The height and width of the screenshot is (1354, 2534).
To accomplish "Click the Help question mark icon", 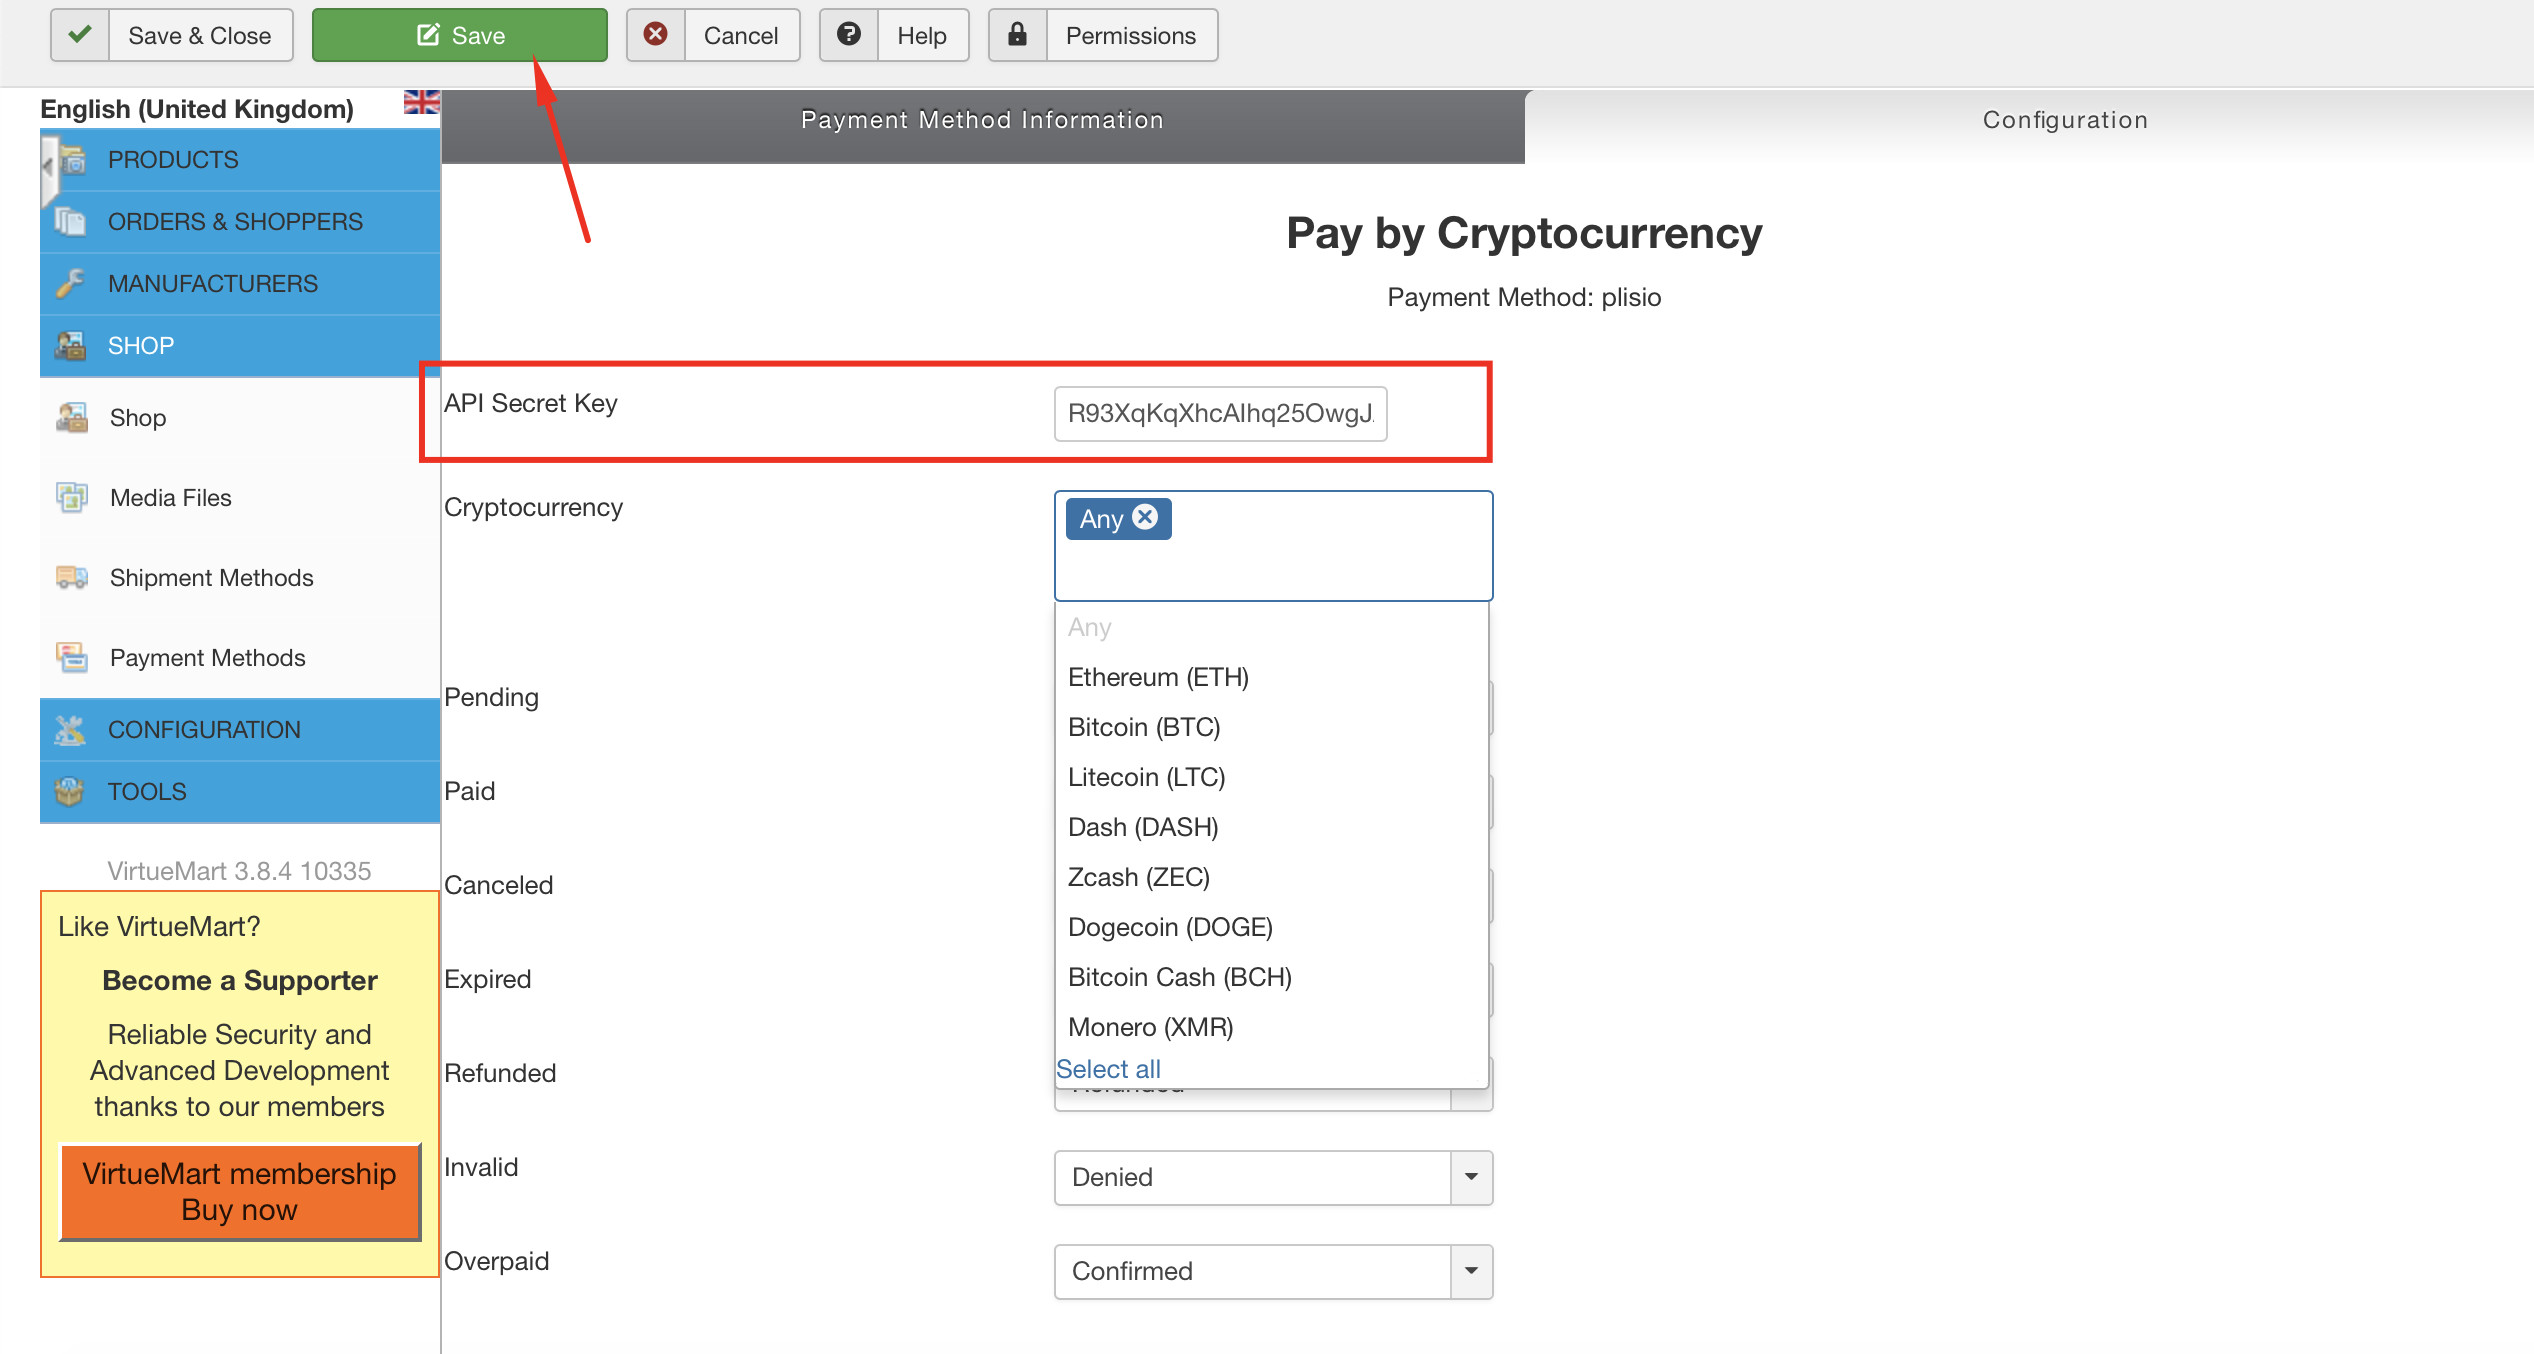I will (x=849, y=35).
